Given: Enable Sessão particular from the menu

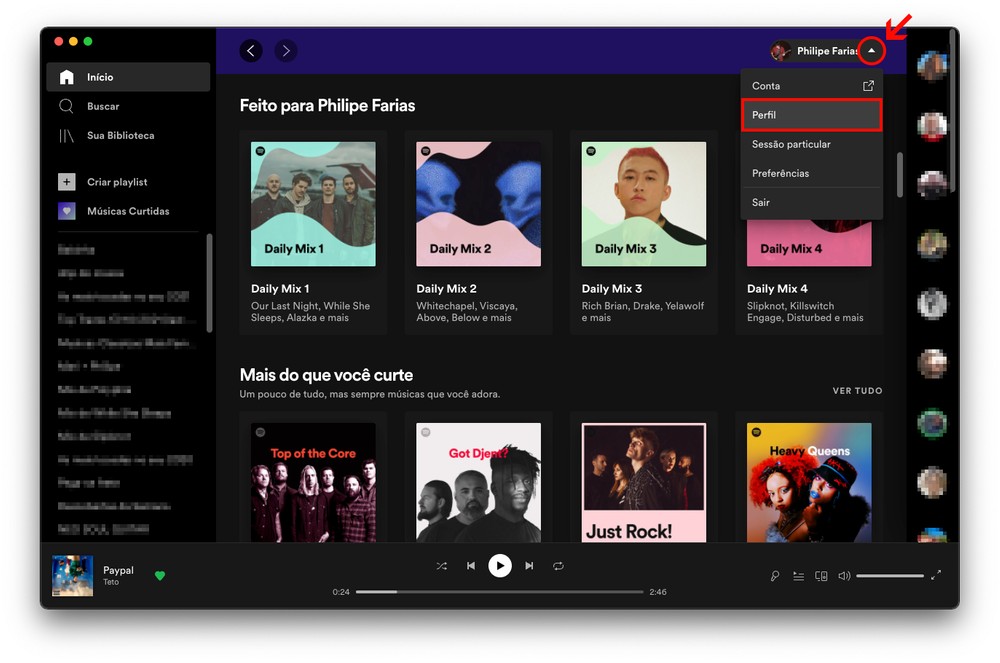Looking at the screenshot, I should pyautogui.click(x=791, y=144).
